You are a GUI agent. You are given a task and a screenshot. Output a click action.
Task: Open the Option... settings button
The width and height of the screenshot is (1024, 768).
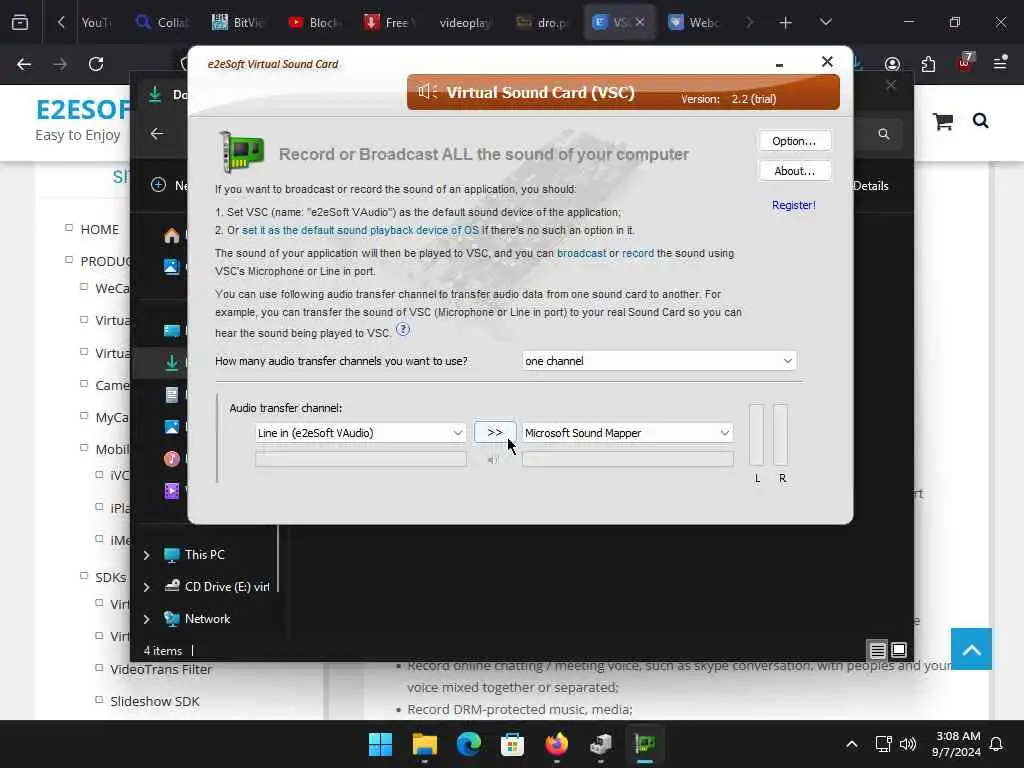pyautogui.click(x=794, y=141)
